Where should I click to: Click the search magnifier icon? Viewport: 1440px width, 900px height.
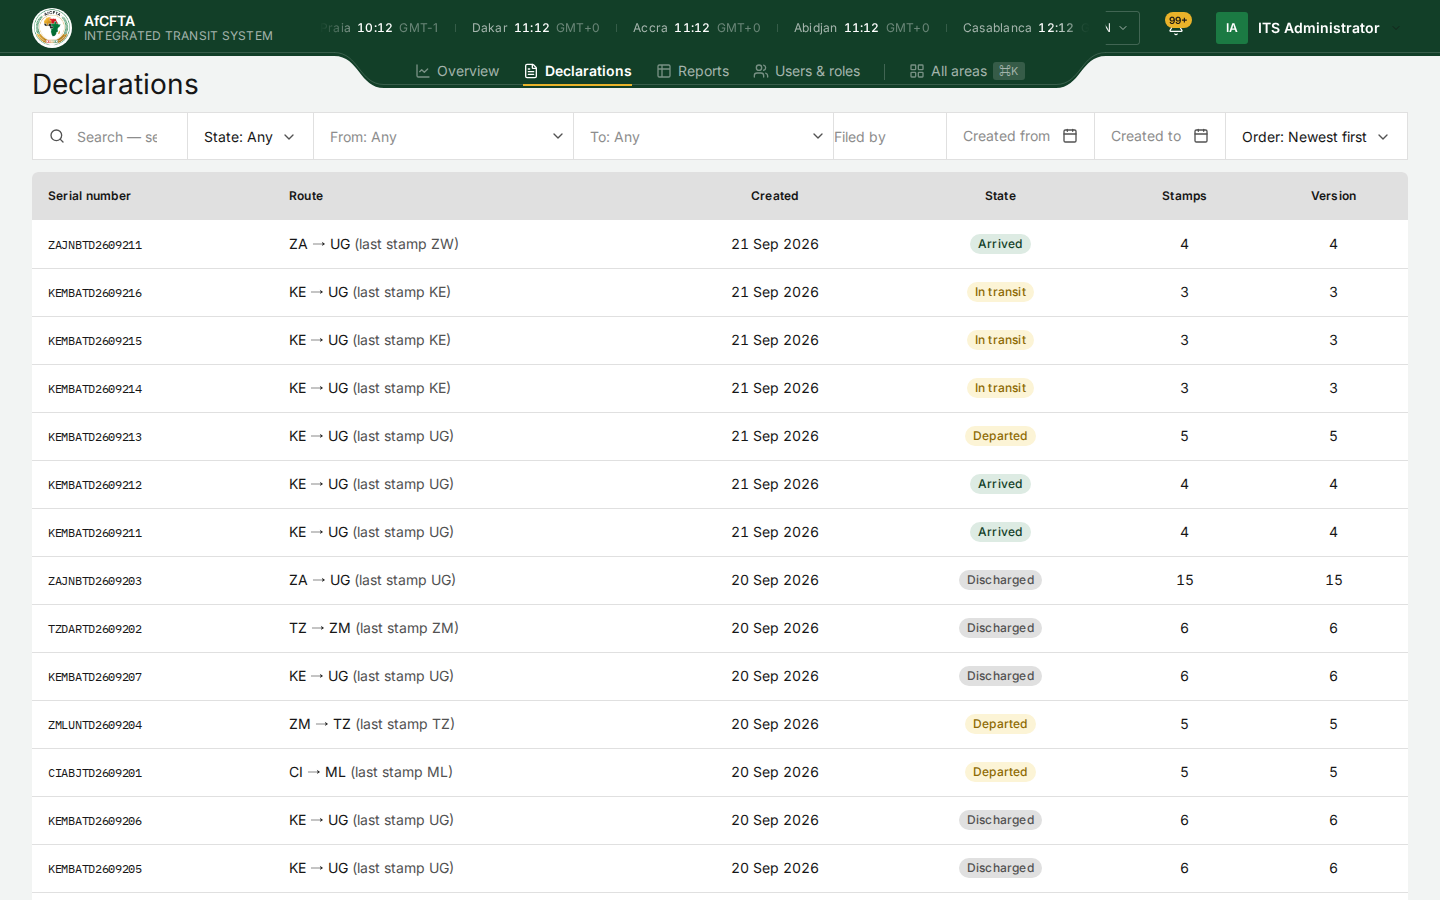(x=57, y=136)
